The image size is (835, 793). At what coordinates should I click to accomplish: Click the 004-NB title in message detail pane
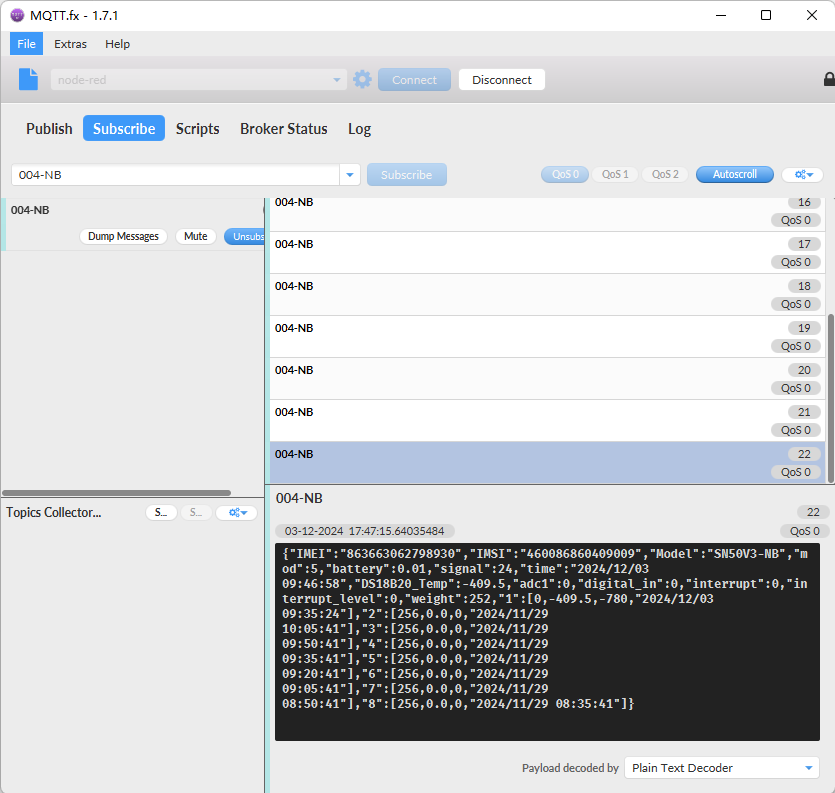pos(299,498)
